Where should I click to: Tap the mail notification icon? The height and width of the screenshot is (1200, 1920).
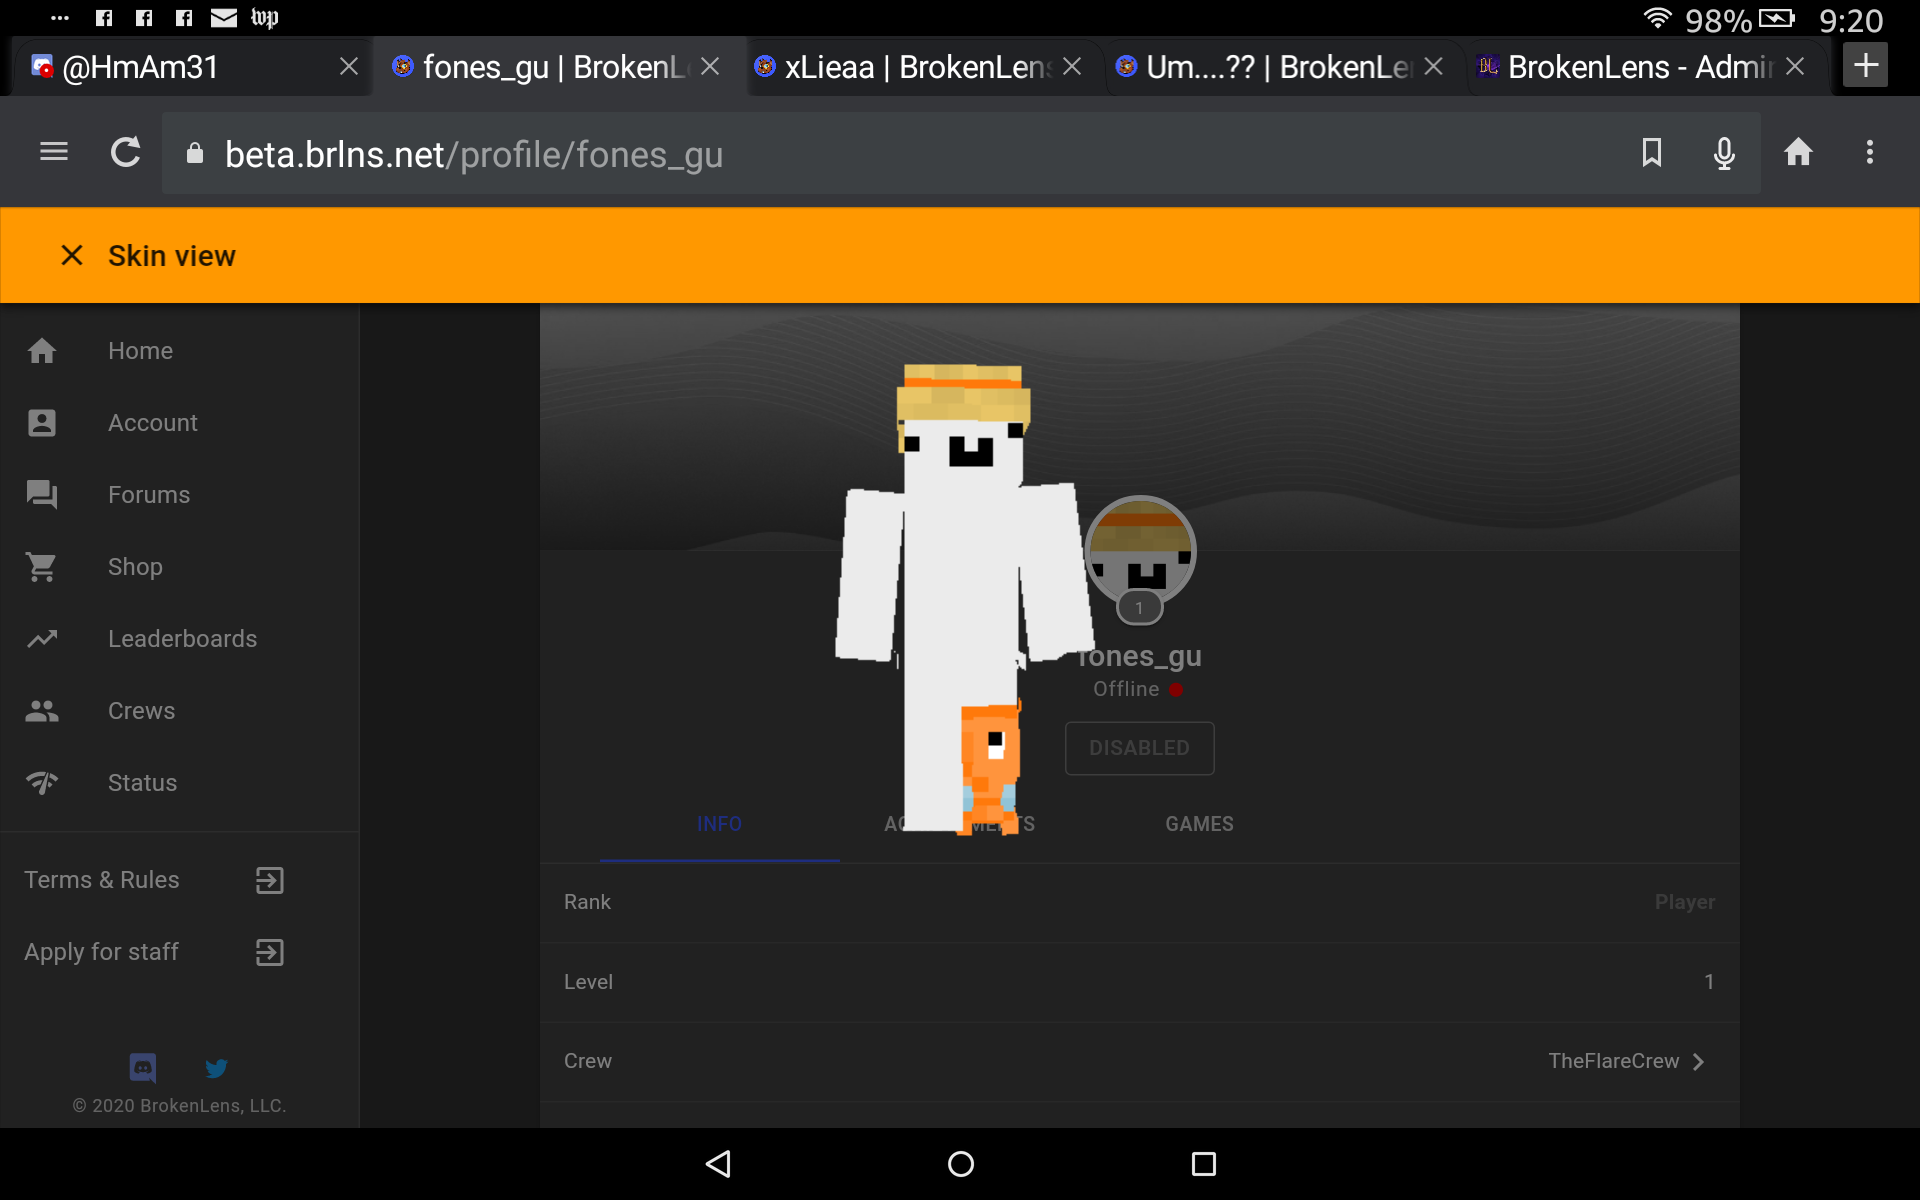(x=224, y=18)
